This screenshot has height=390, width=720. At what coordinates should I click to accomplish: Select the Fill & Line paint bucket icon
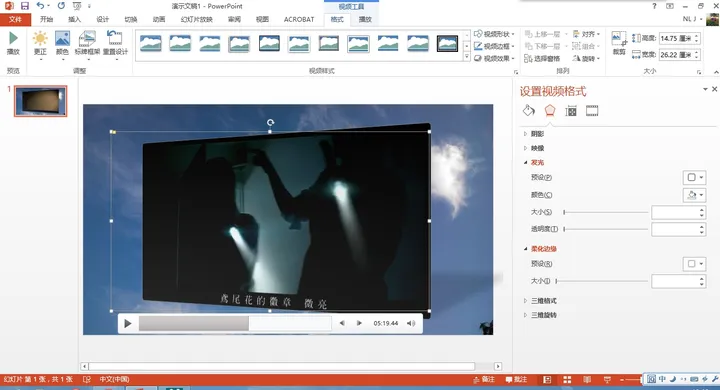(x=529, y=111)
